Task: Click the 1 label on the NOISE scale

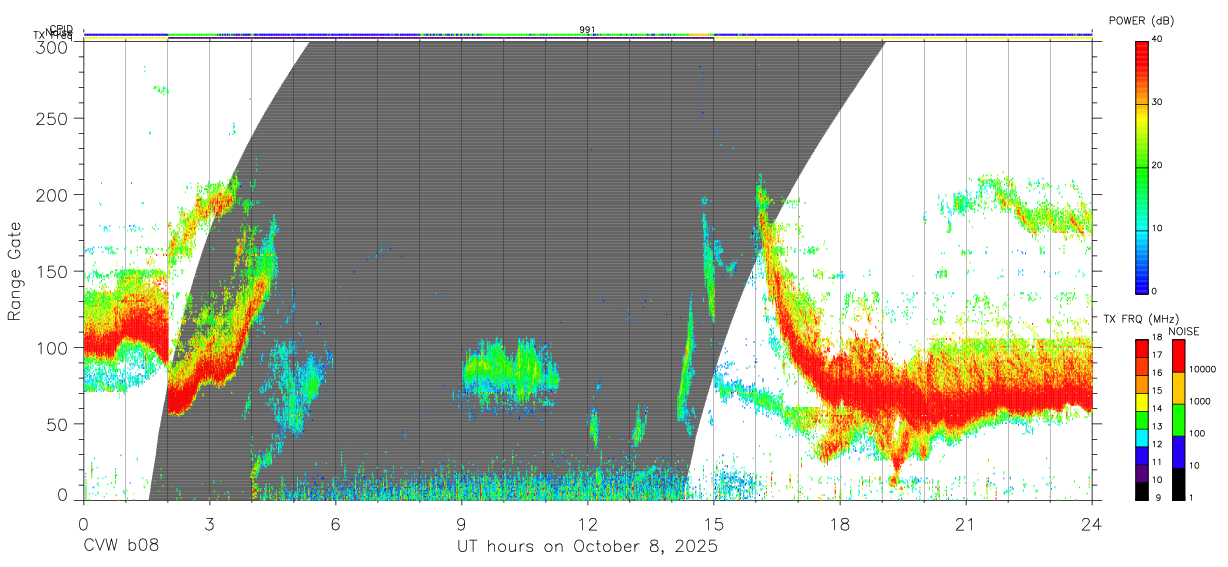Action: [x=1192, y=498]
